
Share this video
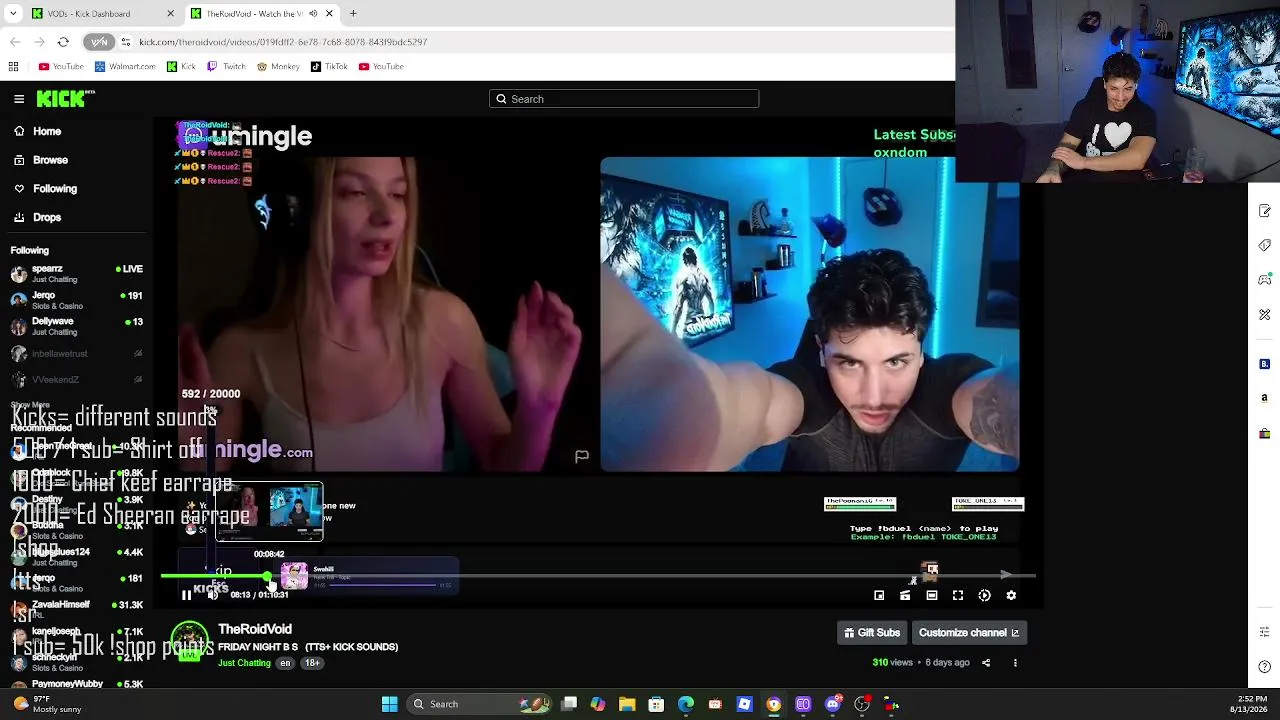(x=986, y=662)
